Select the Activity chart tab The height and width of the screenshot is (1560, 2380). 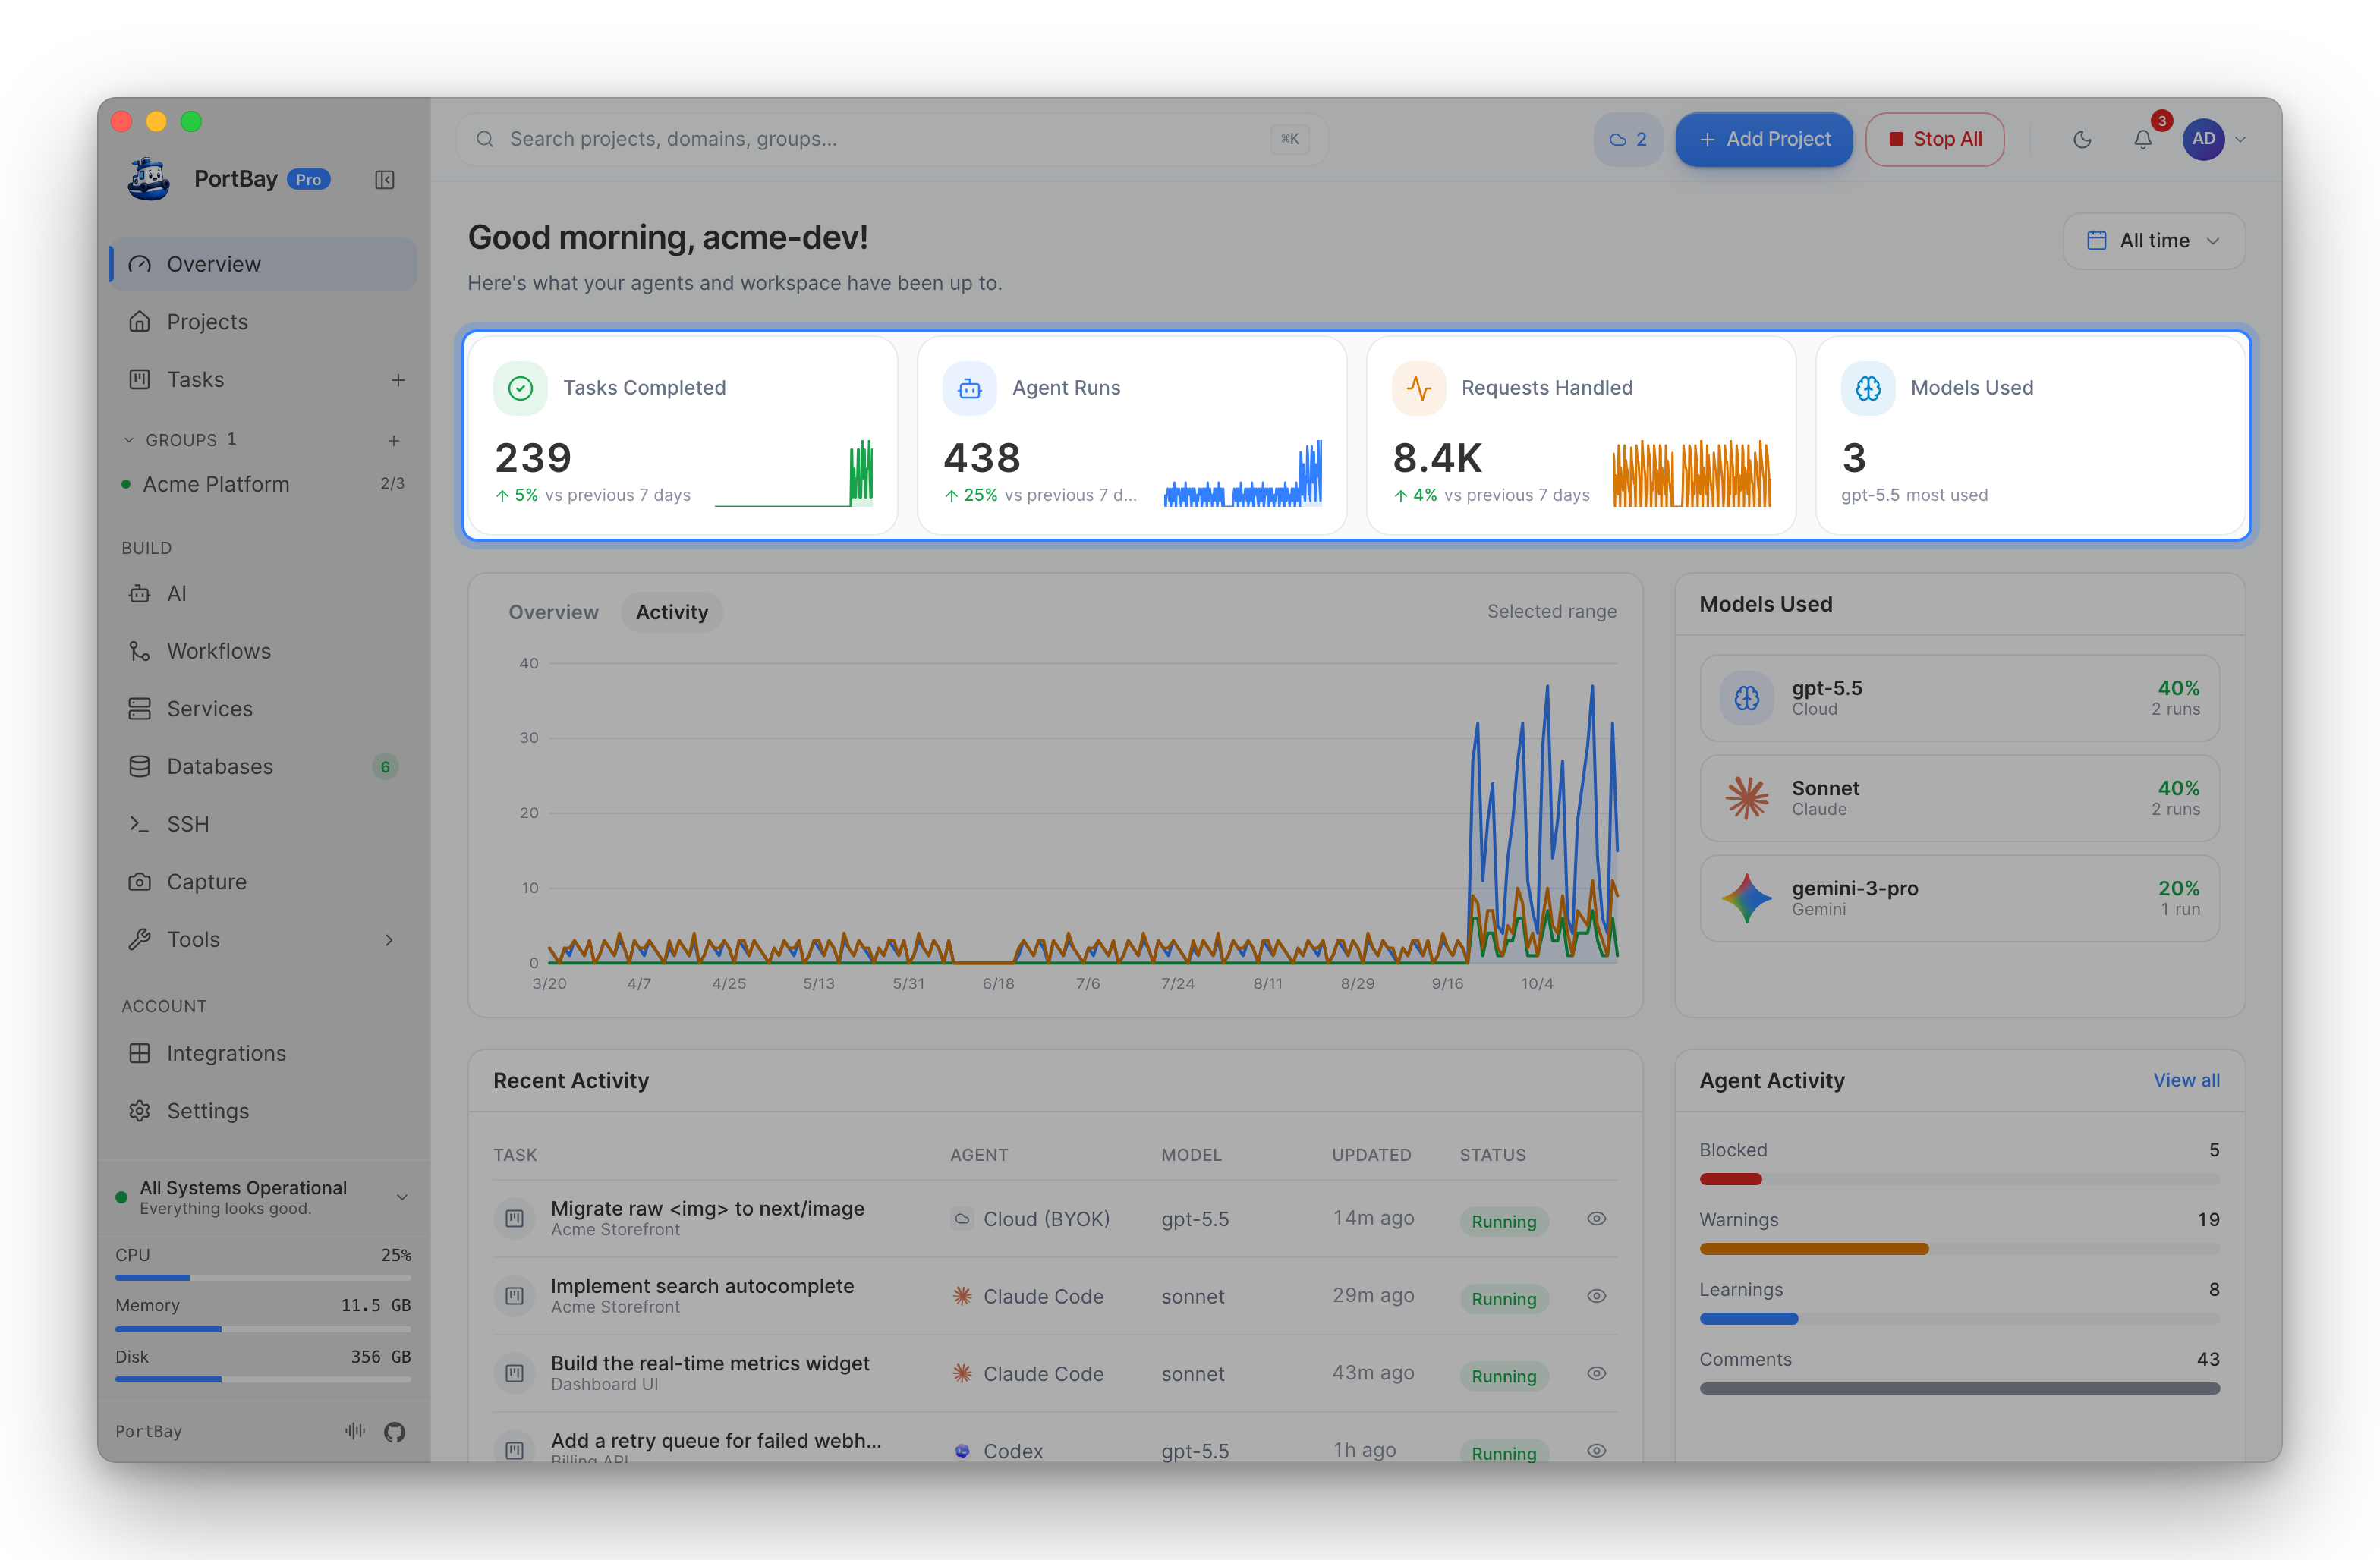coord(672,612)
